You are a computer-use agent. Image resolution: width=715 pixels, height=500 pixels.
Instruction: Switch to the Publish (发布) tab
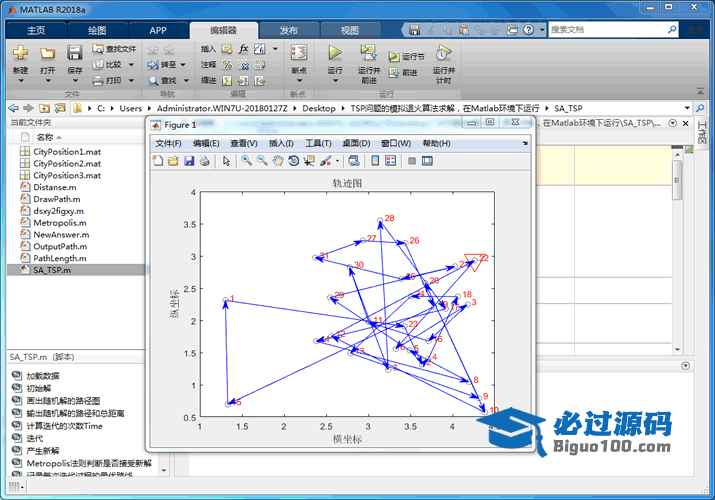[x=289, y=31]
